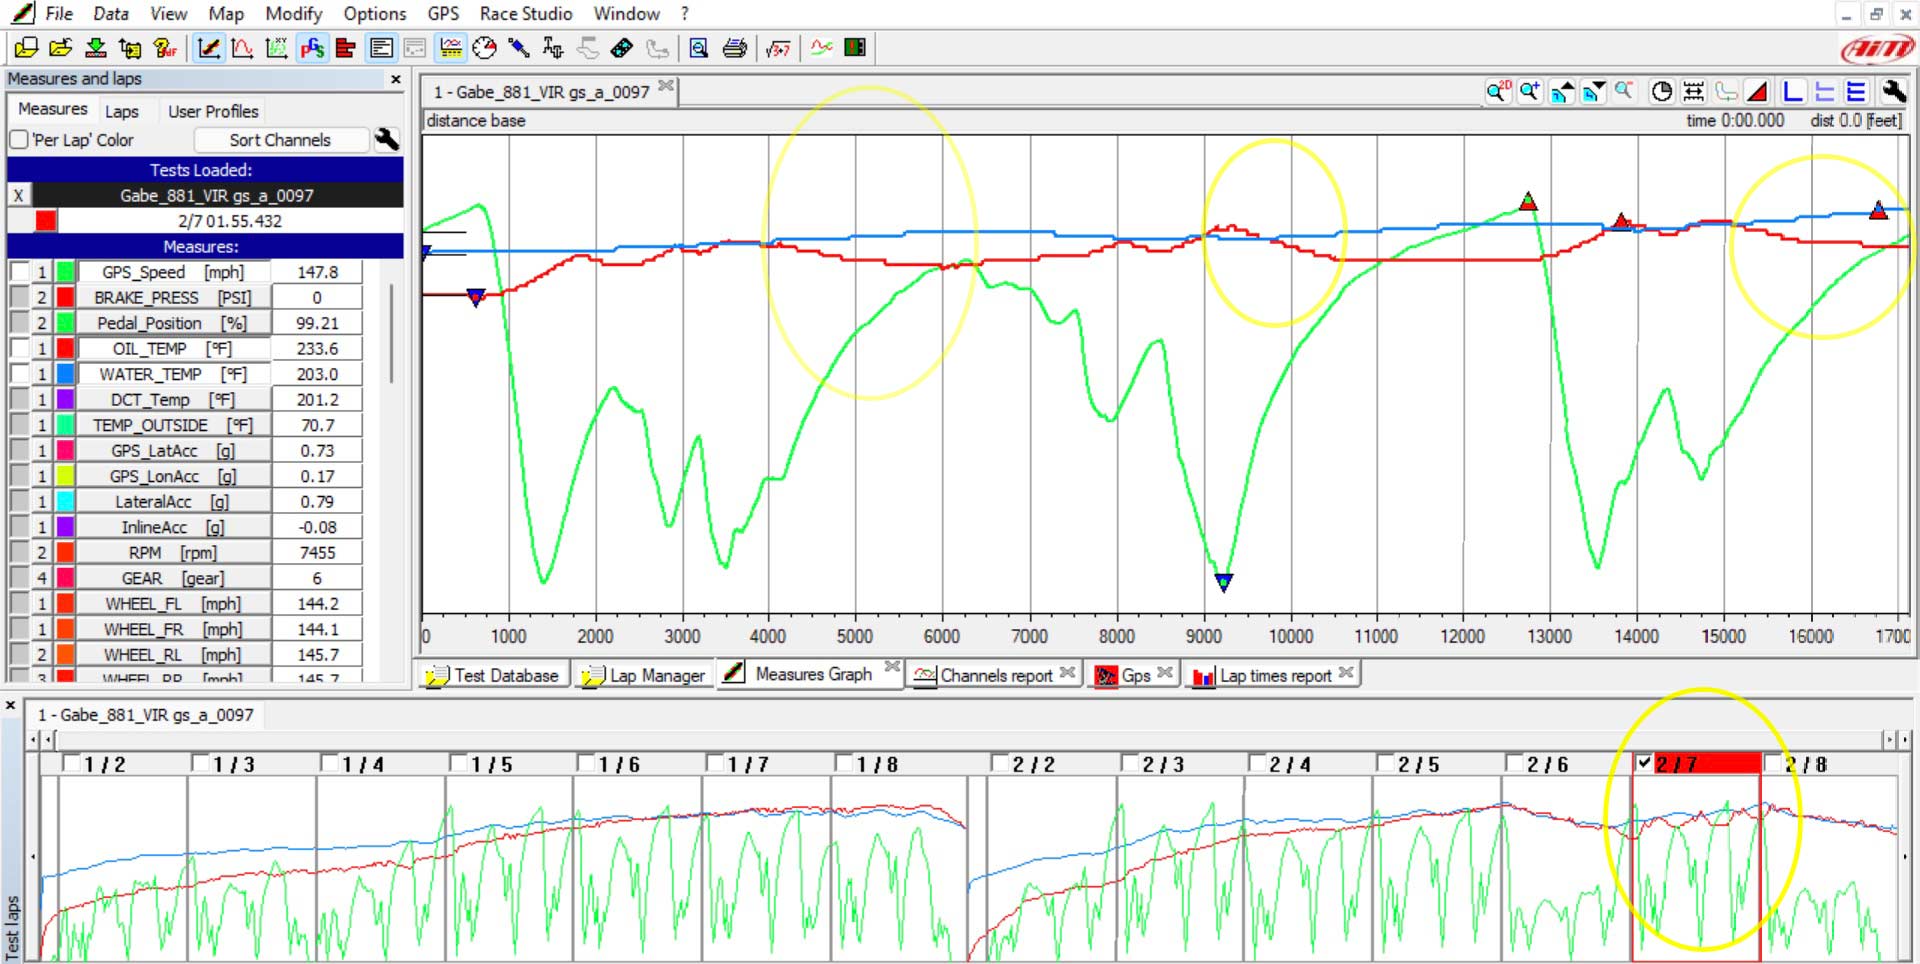1920x964 pixels.
Task: Switch to the Laps tab
Action: 122,111
